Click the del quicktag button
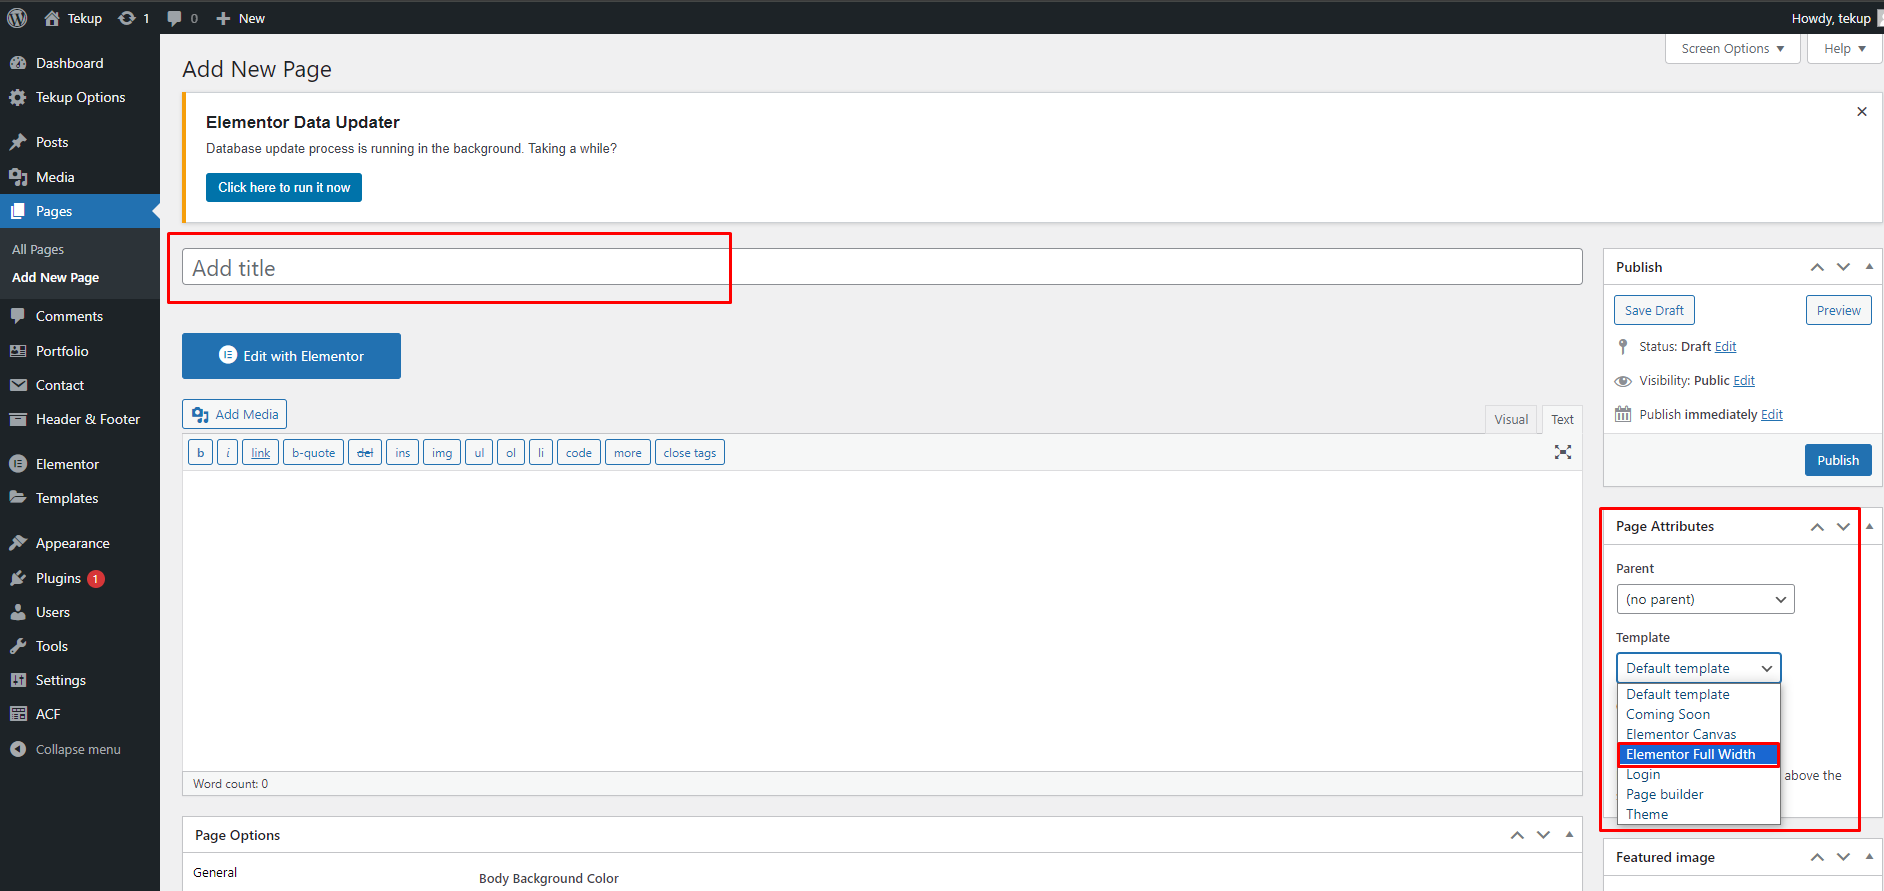The image size is (1884, 891). click(x=365, y=453)
